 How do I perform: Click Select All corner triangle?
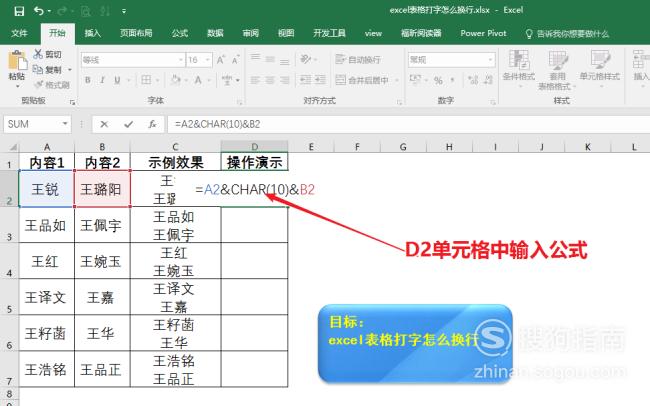coord(13,147)
